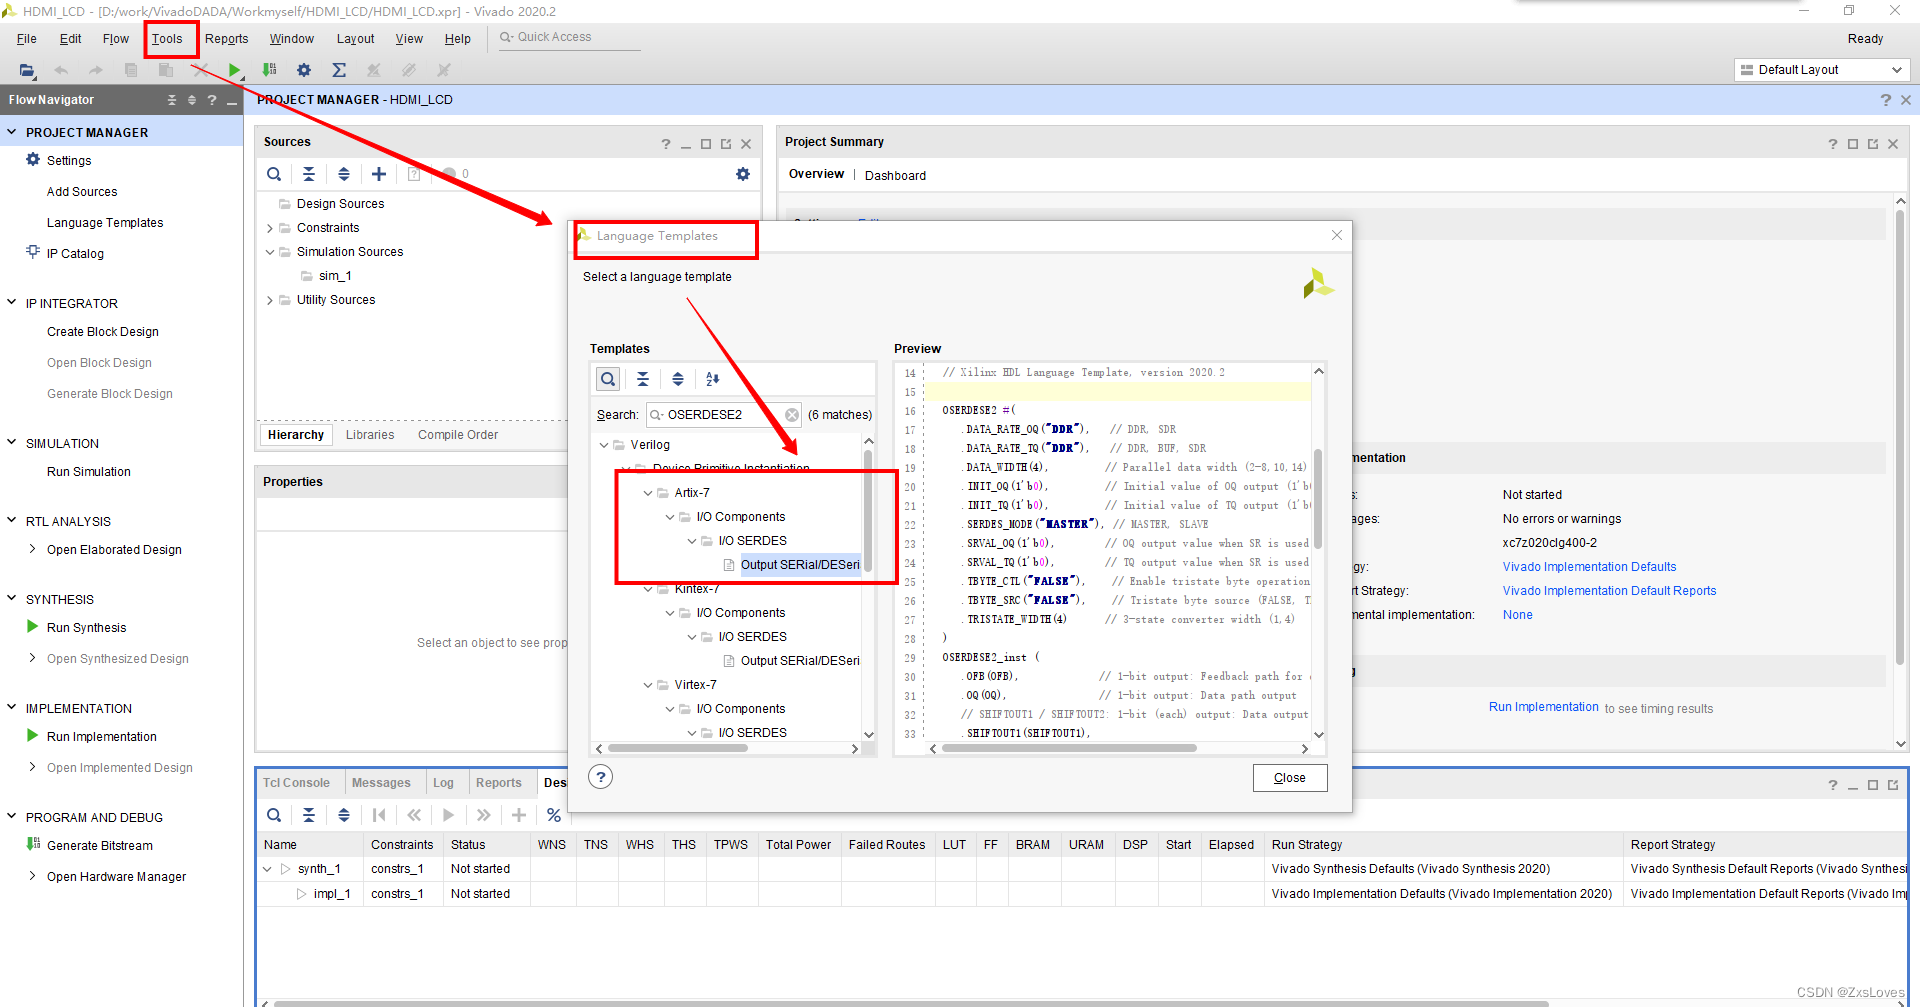Viewport: 1920px width, 1007px height.
Task: Expand Open Elaborated Design item
Action: click(33, 549)
